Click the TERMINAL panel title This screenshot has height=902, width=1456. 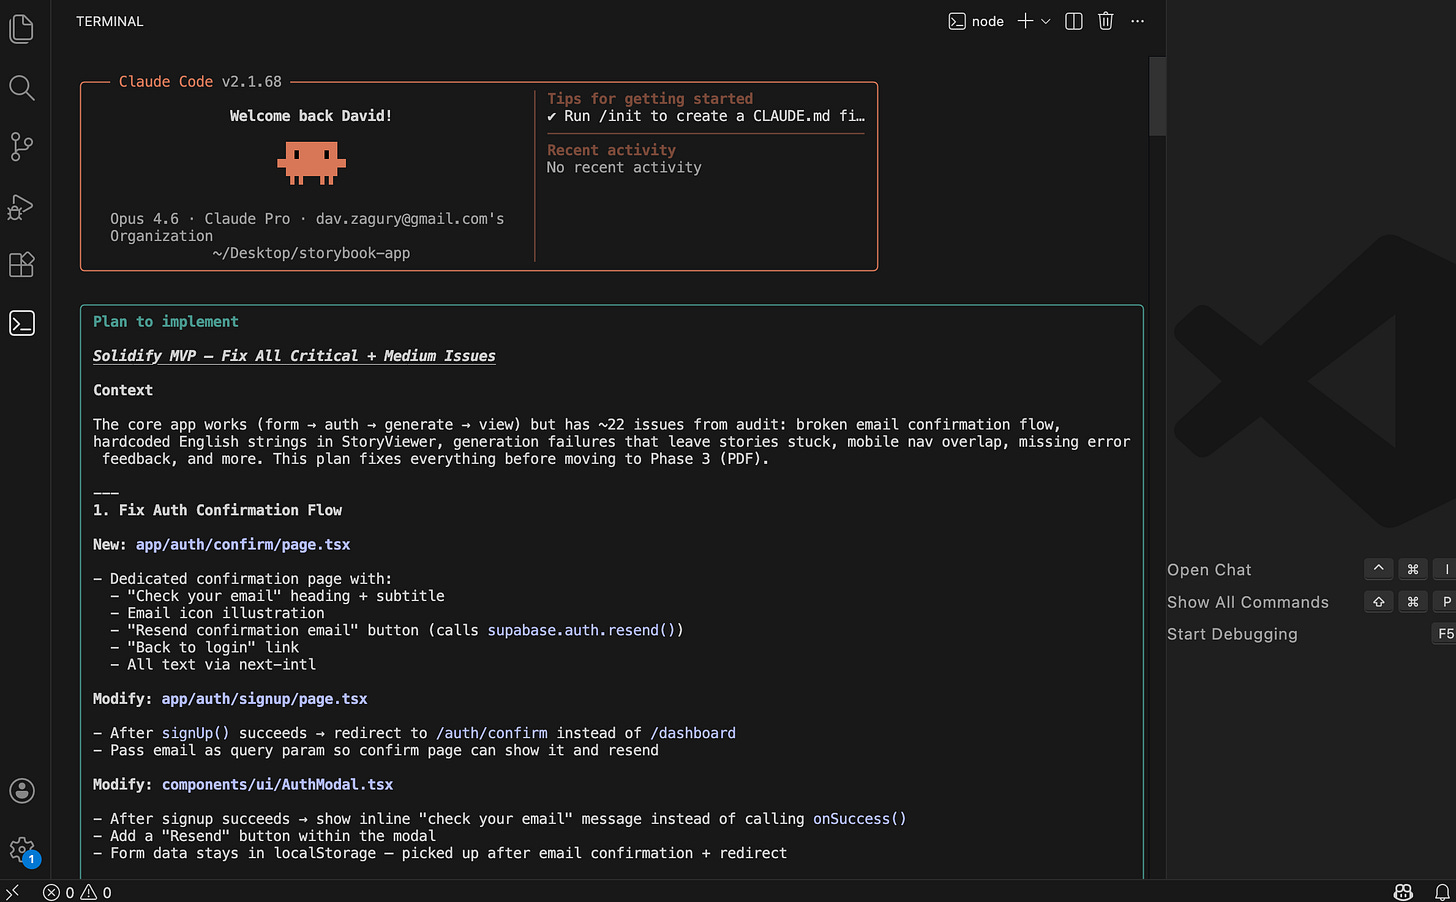[x=110, y=21]
